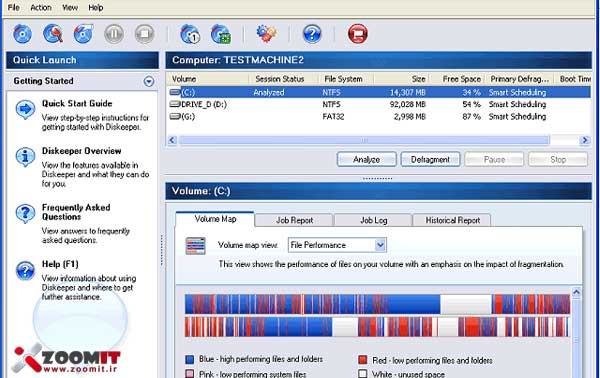Sort by the Session Status column header
The height and width of the screenshot is (378, 600).
(x=284, y=79)
